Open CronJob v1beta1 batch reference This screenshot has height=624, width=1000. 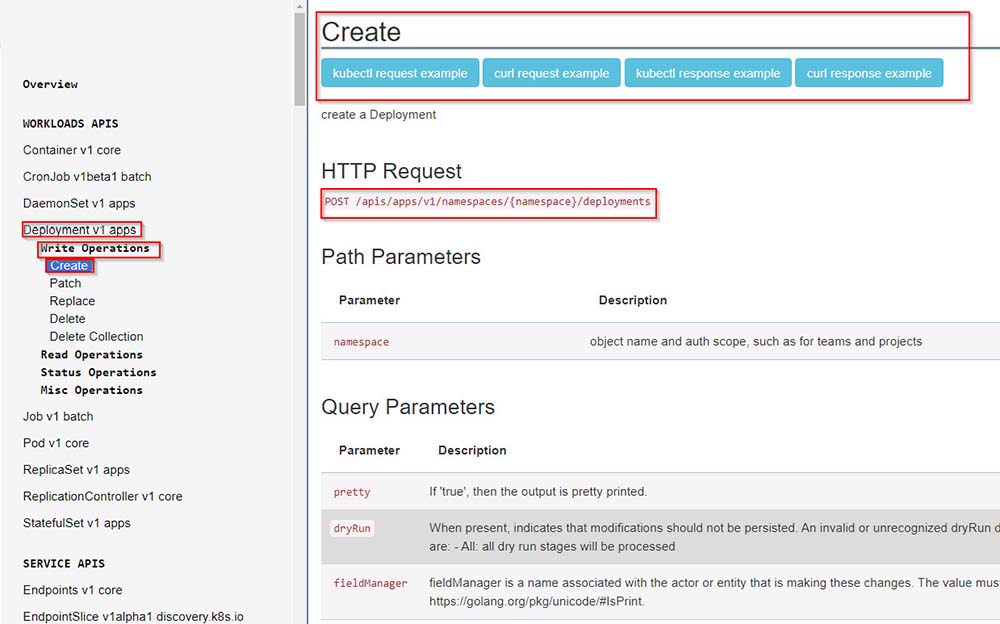[x=87, y=177]
